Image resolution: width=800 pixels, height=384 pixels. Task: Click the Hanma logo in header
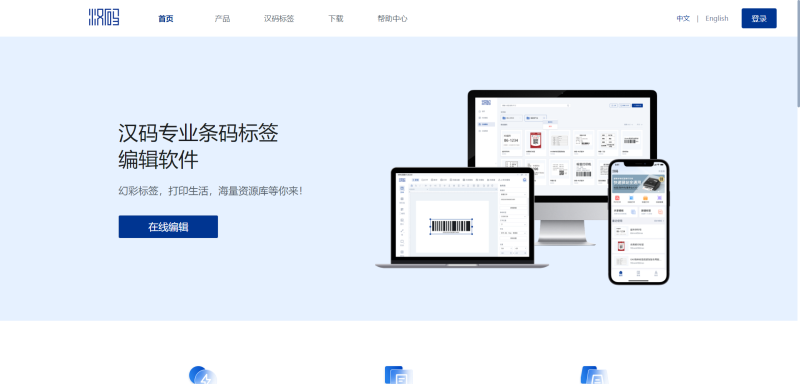click(x=104, y=18)
